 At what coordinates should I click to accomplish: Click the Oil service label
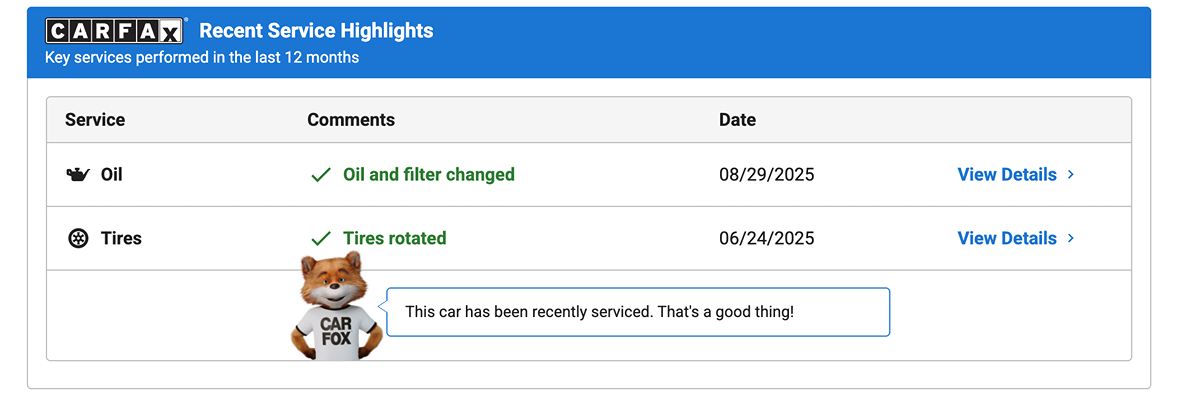click(112, 175)
